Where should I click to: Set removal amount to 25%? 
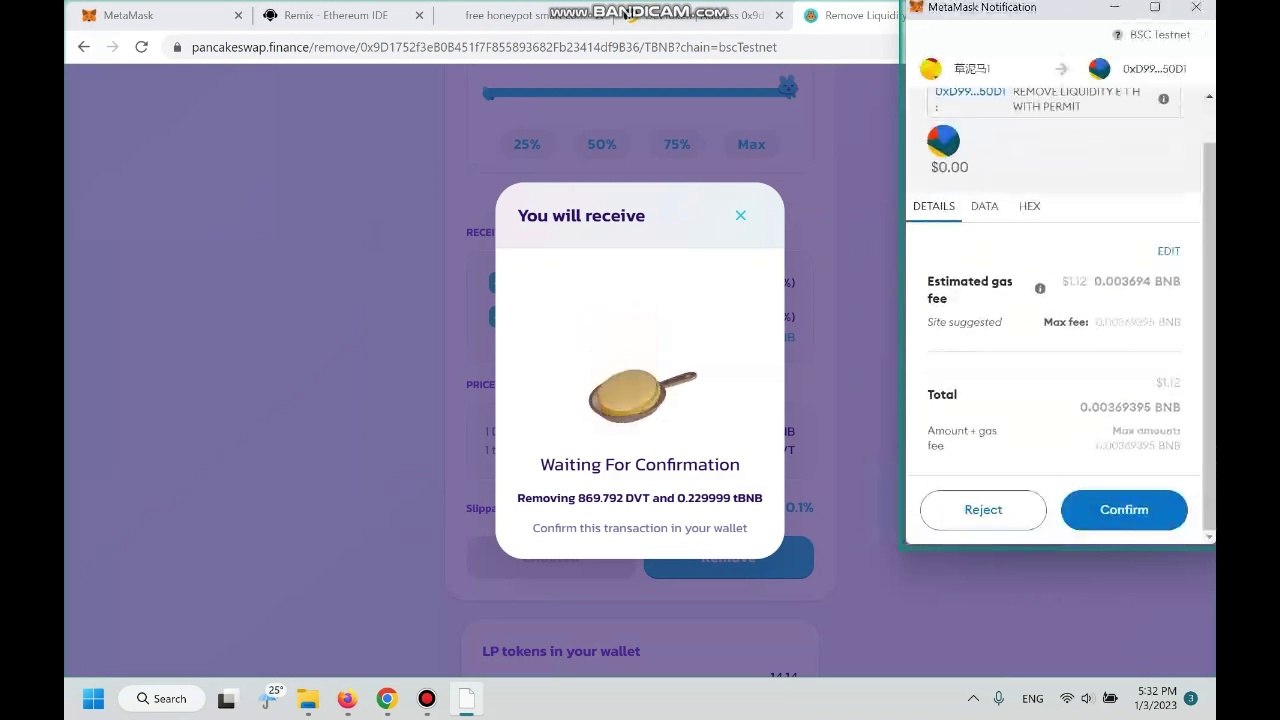527,145
